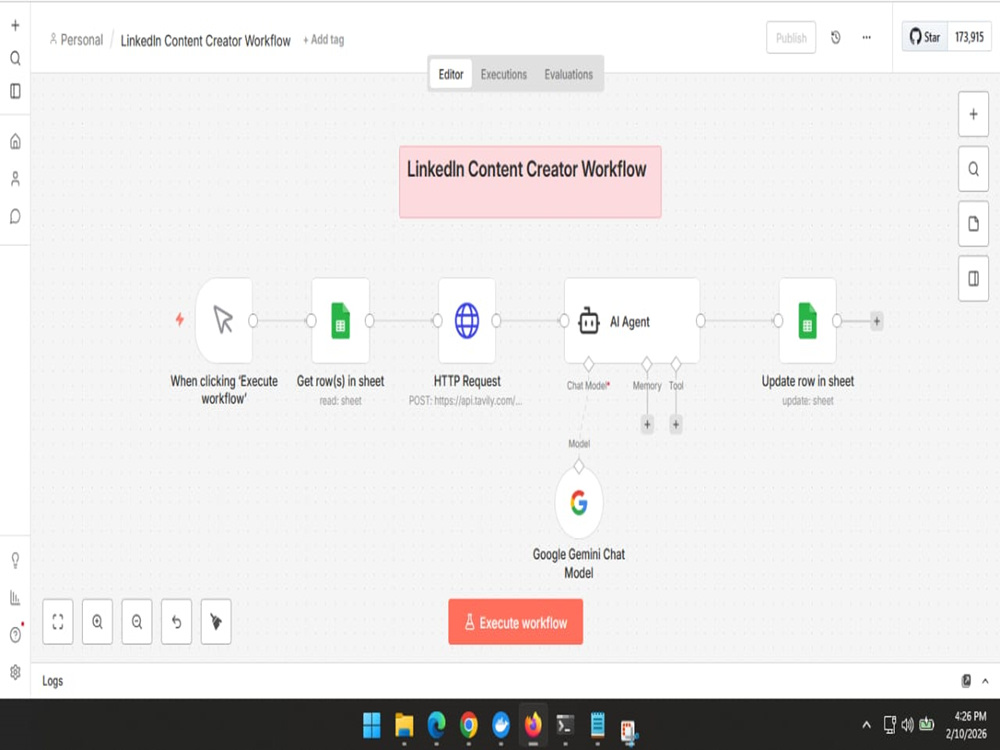1000x750 pixels.
Task: Pop out the Logs panel icon
Action: [x=966, y=681]
